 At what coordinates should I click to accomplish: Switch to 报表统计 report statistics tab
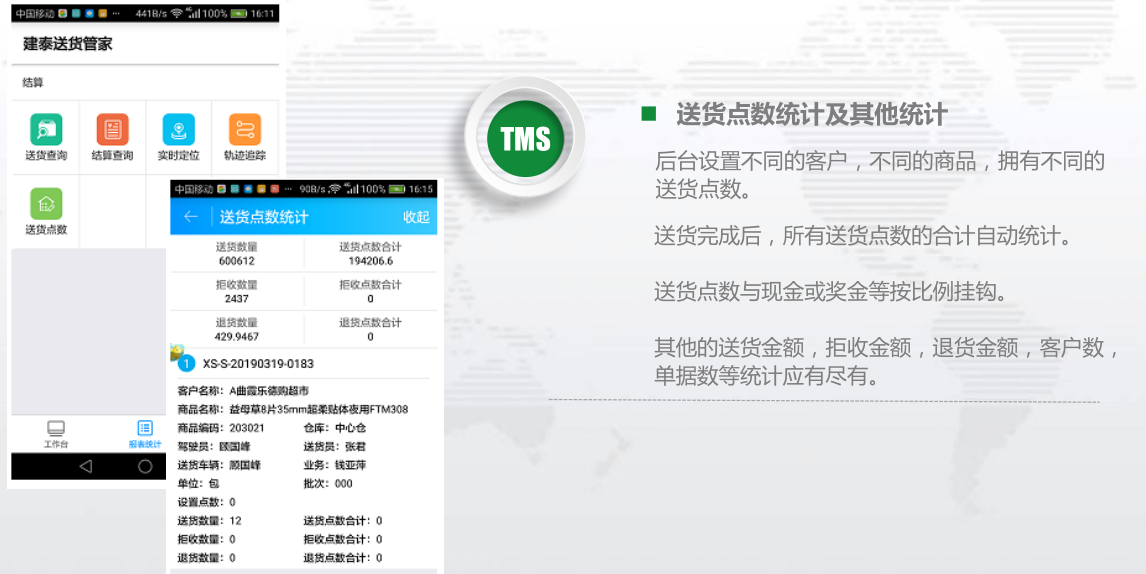tap(145, 434)
